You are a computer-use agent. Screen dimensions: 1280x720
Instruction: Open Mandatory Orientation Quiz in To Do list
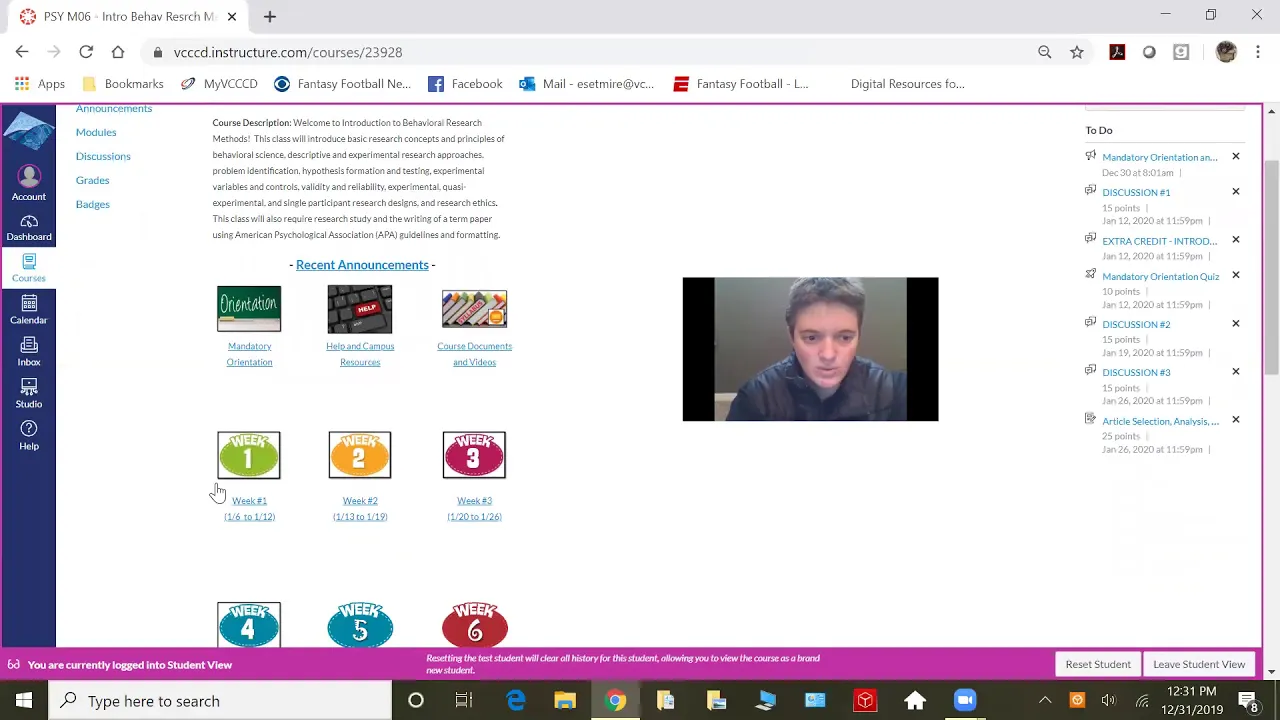point(1160,276)
